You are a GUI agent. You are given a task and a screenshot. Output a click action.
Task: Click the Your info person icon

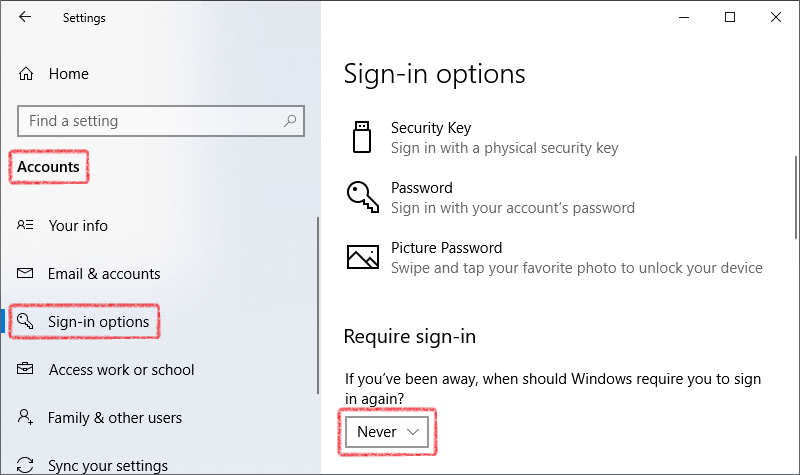pyautogui.click(x=25, y=224)
